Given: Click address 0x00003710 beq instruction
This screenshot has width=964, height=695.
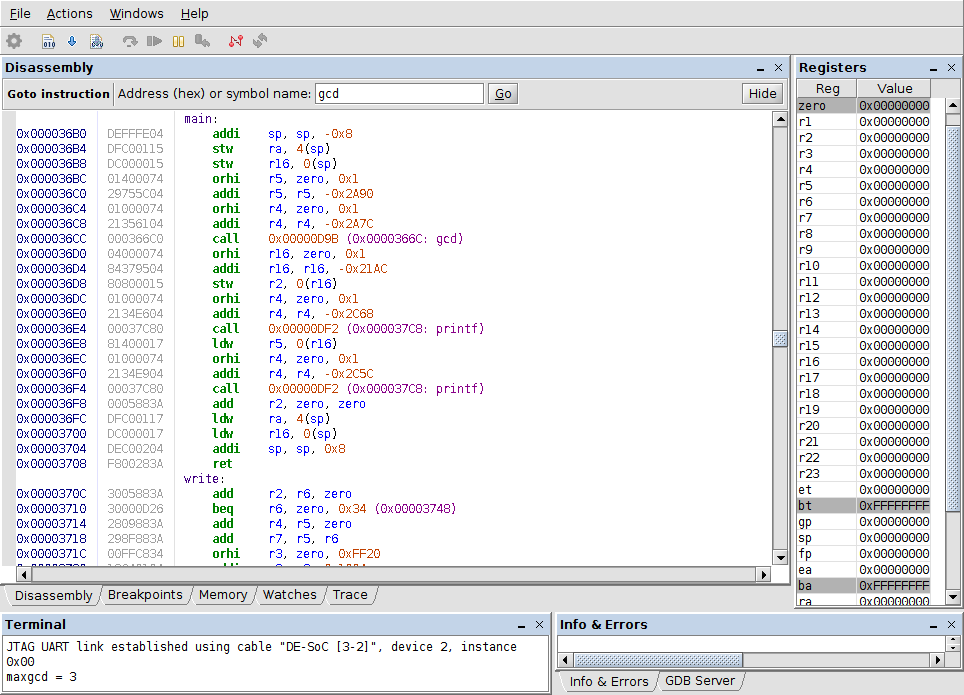Looking at the screenshot, I should 393,509.
